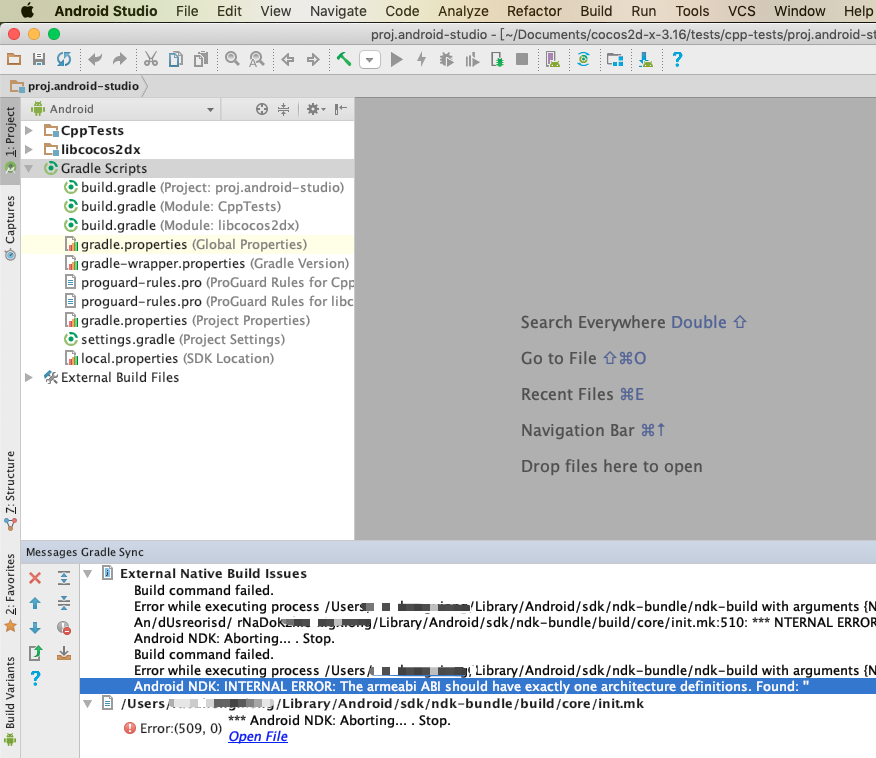Open the AVD Manager icon
Screen dimensions: 876x758
(553, 59)
